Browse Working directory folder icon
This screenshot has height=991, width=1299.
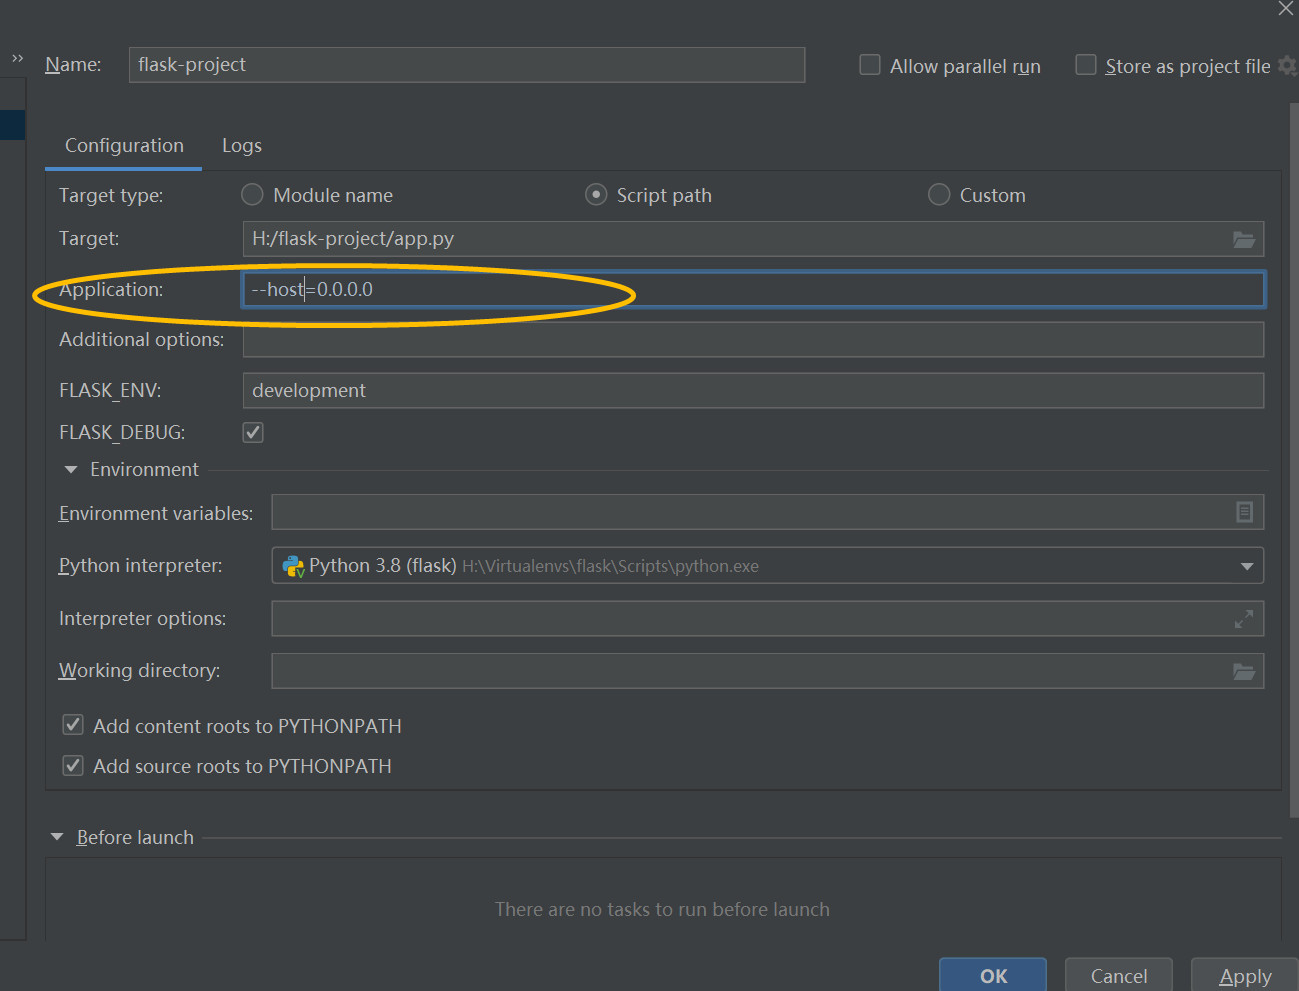pos(1243,671)
